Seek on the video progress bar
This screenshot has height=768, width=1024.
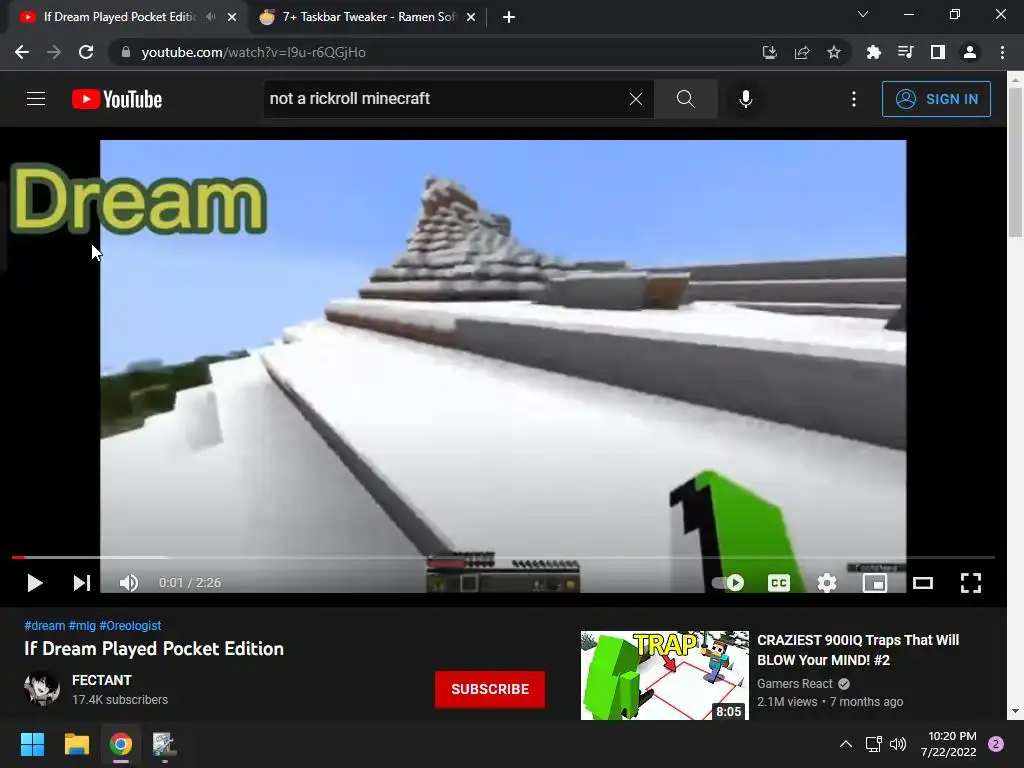click(x=503, y=557)
